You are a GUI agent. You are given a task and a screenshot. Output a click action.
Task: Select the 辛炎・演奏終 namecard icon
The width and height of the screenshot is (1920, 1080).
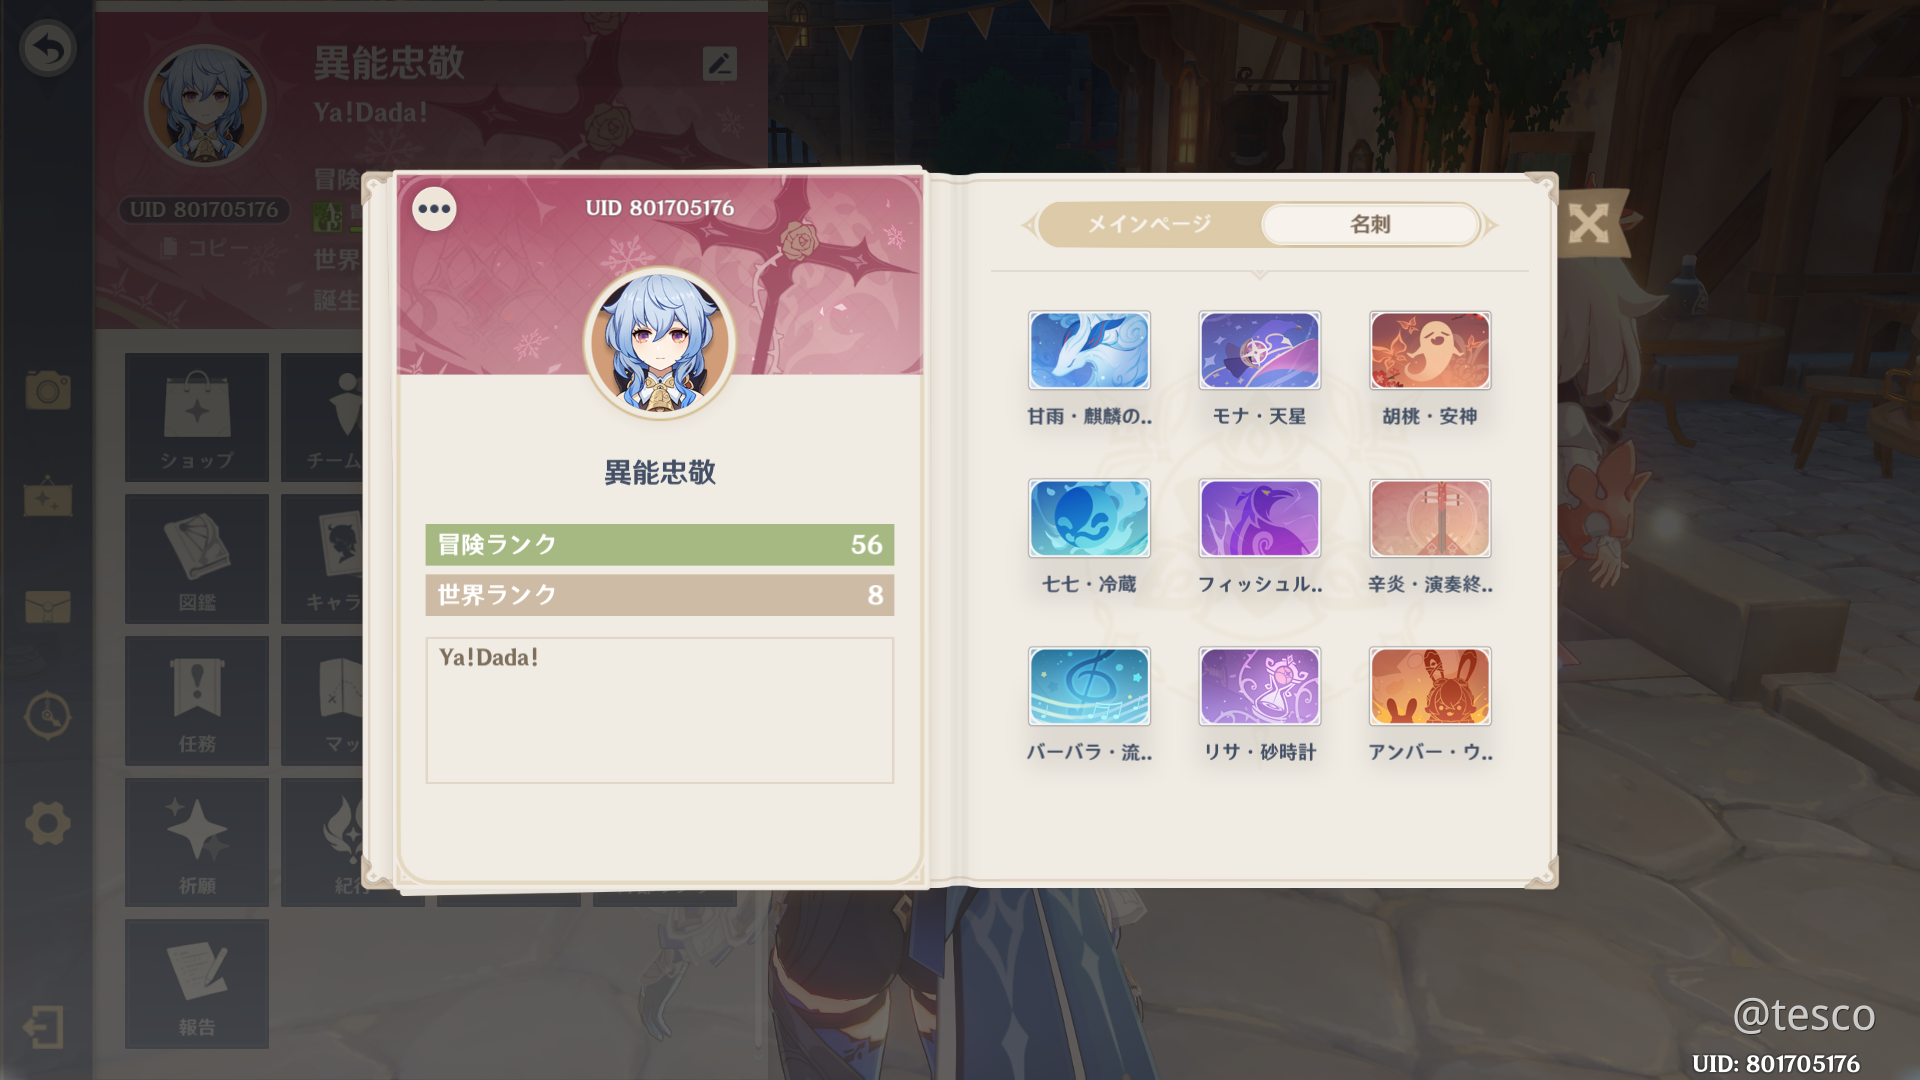[1430, 518]
